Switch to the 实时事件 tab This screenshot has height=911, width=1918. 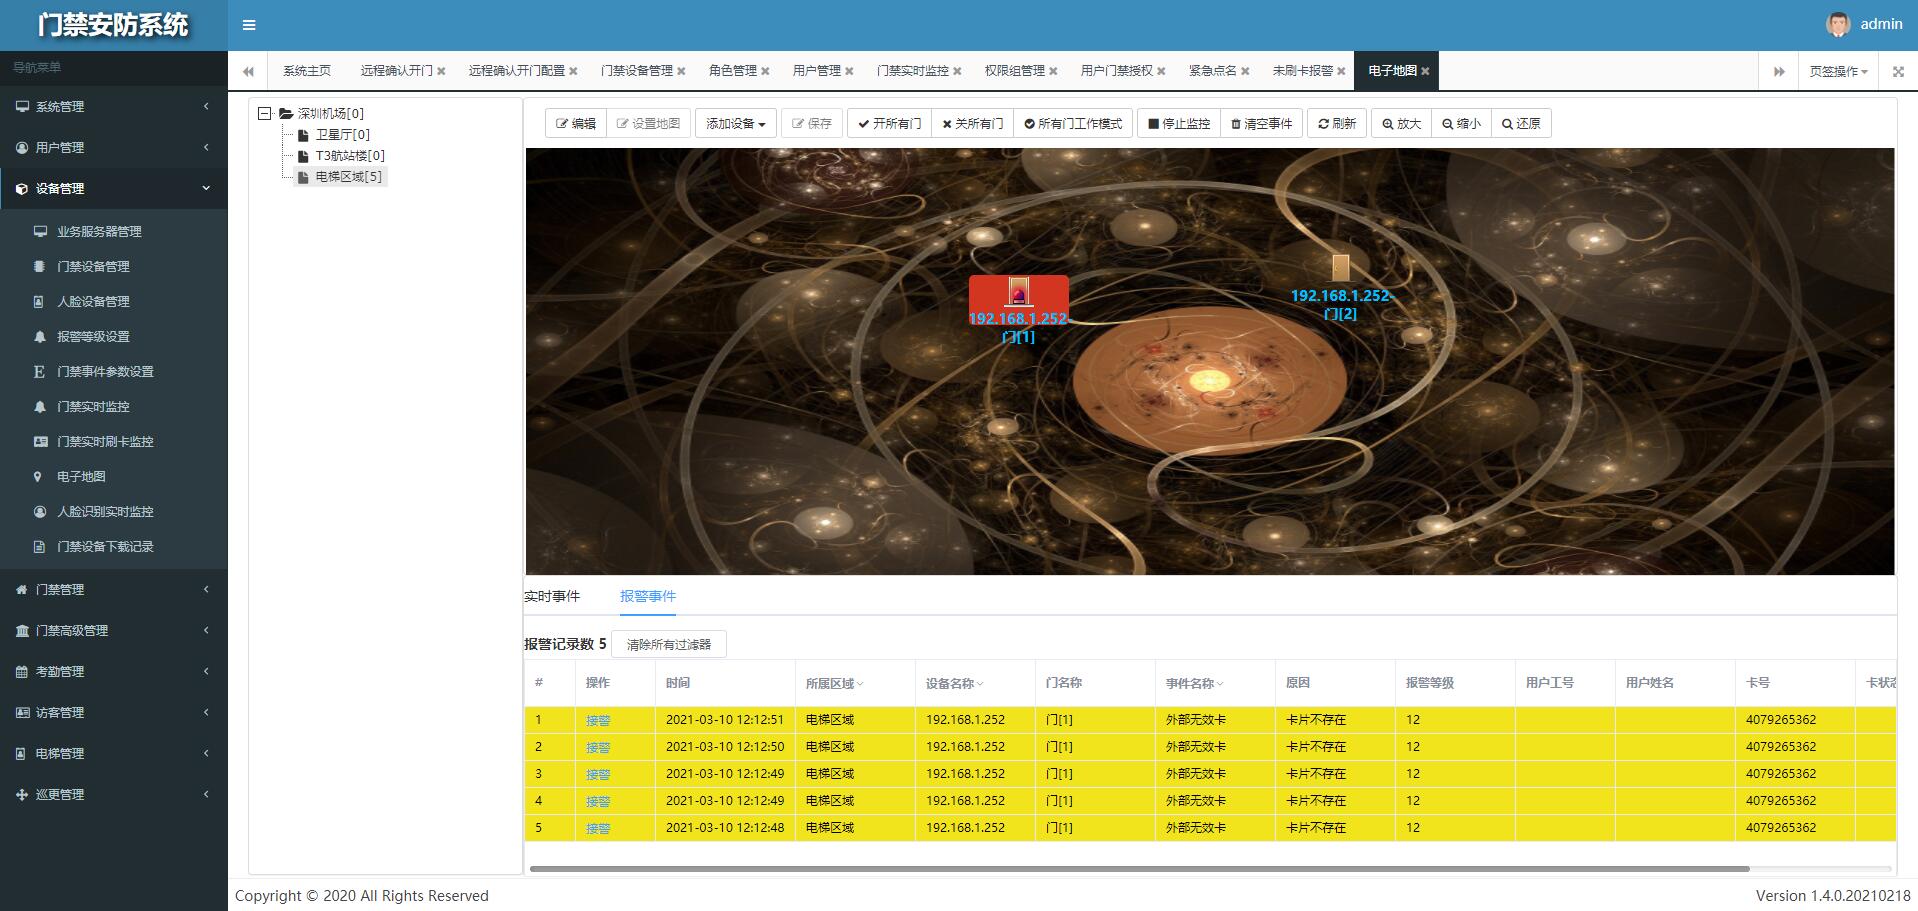[552, 596]
